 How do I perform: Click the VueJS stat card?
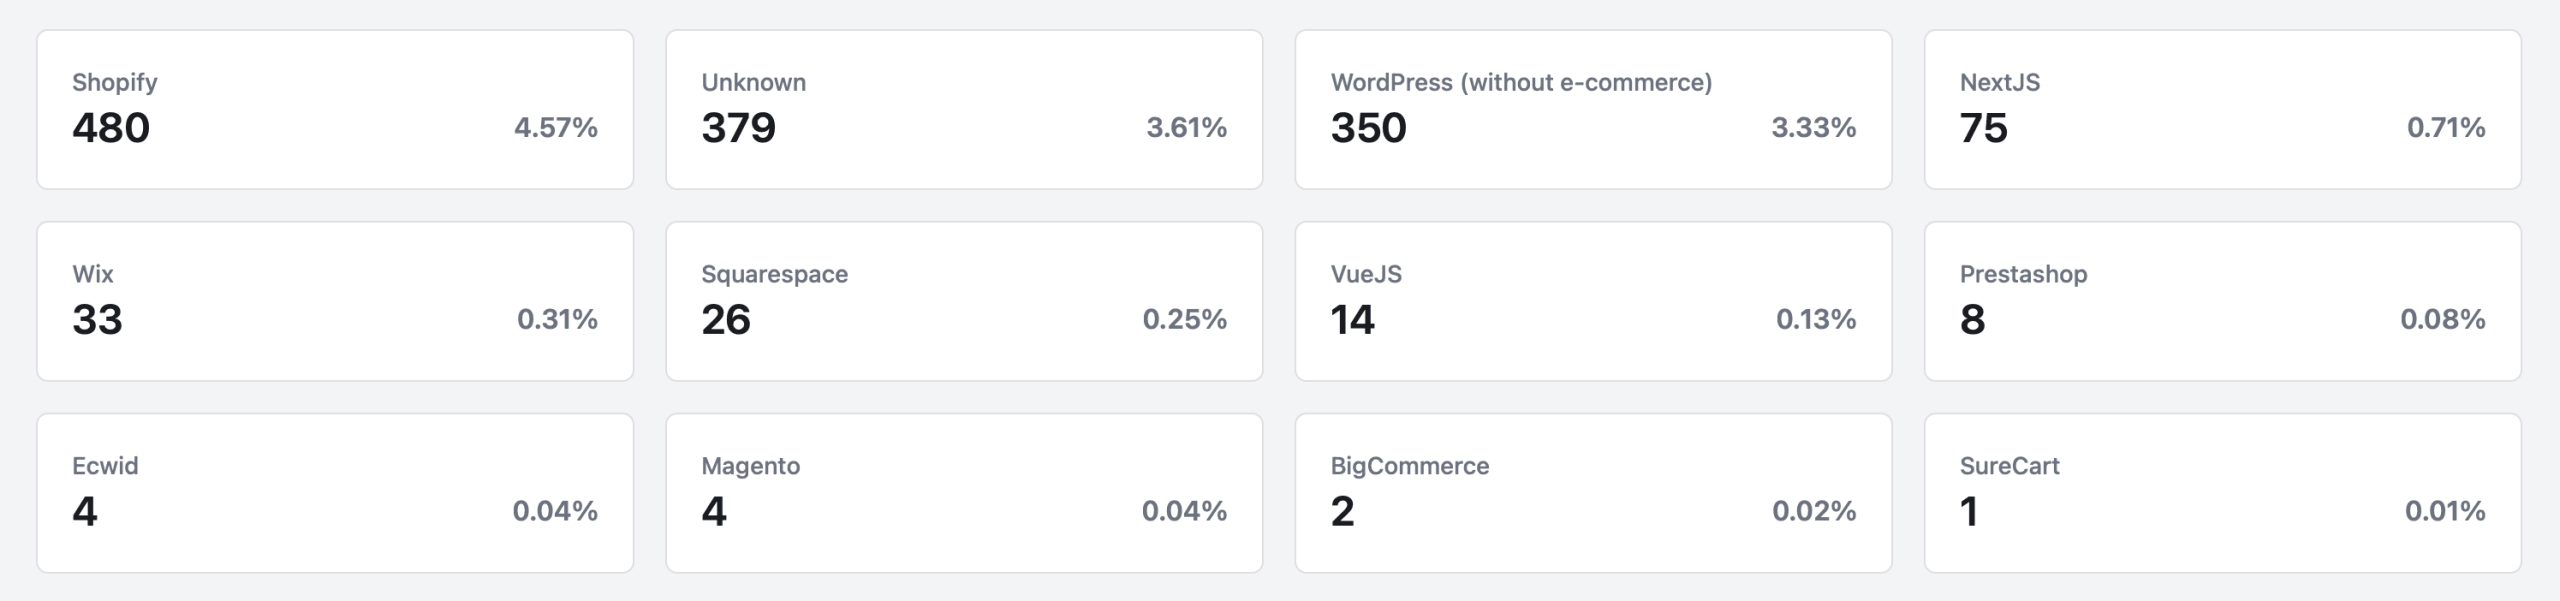click(1593, 301)
